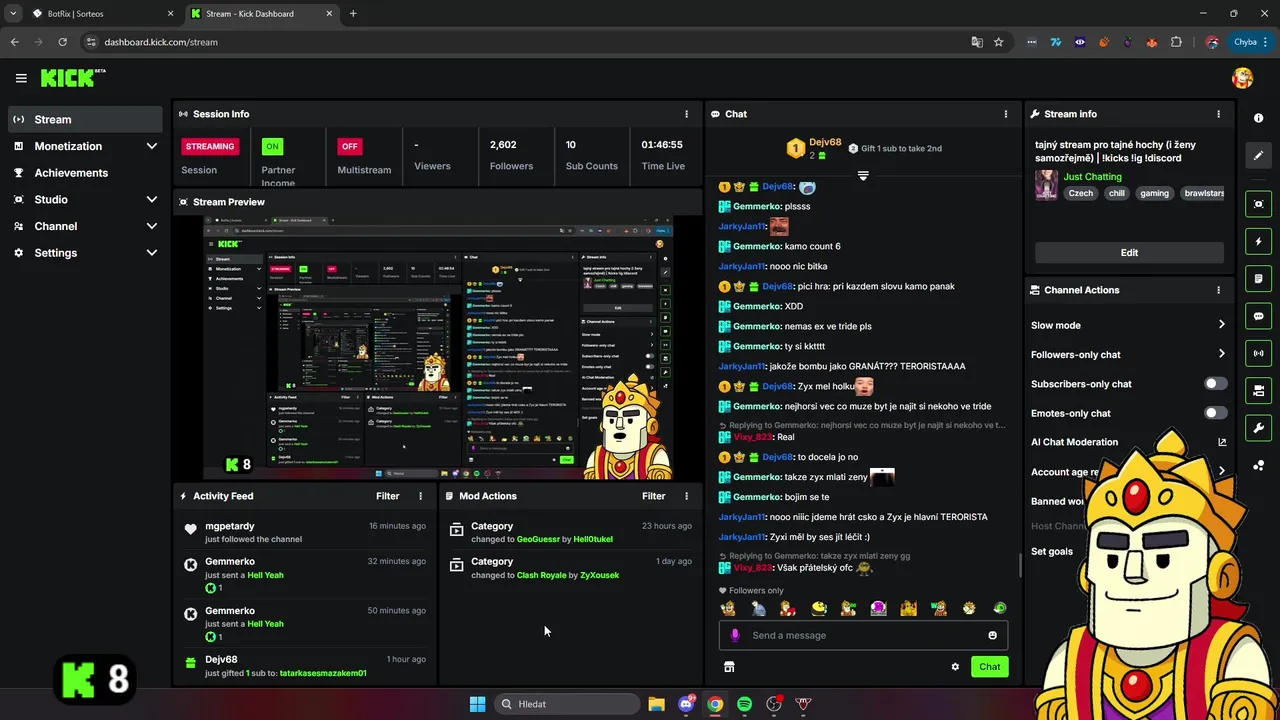Open Spotify from the taskbar
Image resolution: width=1280 pixels, height=720 pixels.
tap(744, 704)
